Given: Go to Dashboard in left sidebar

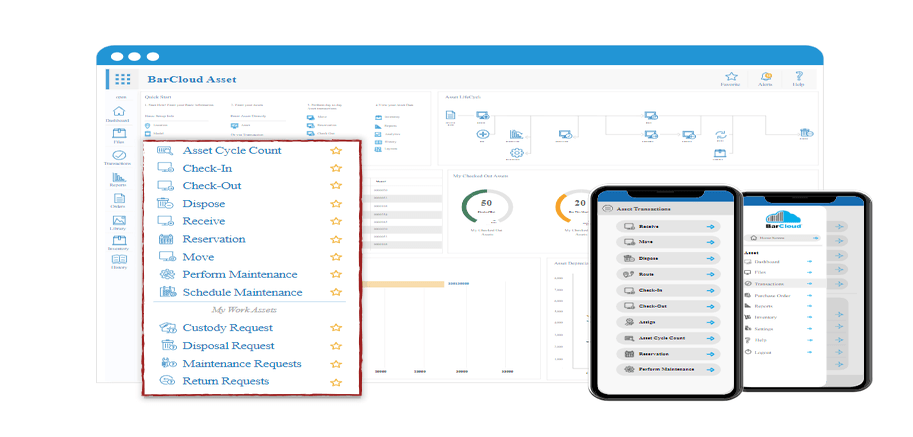Looking at the screenshot, I should point(119,115).
